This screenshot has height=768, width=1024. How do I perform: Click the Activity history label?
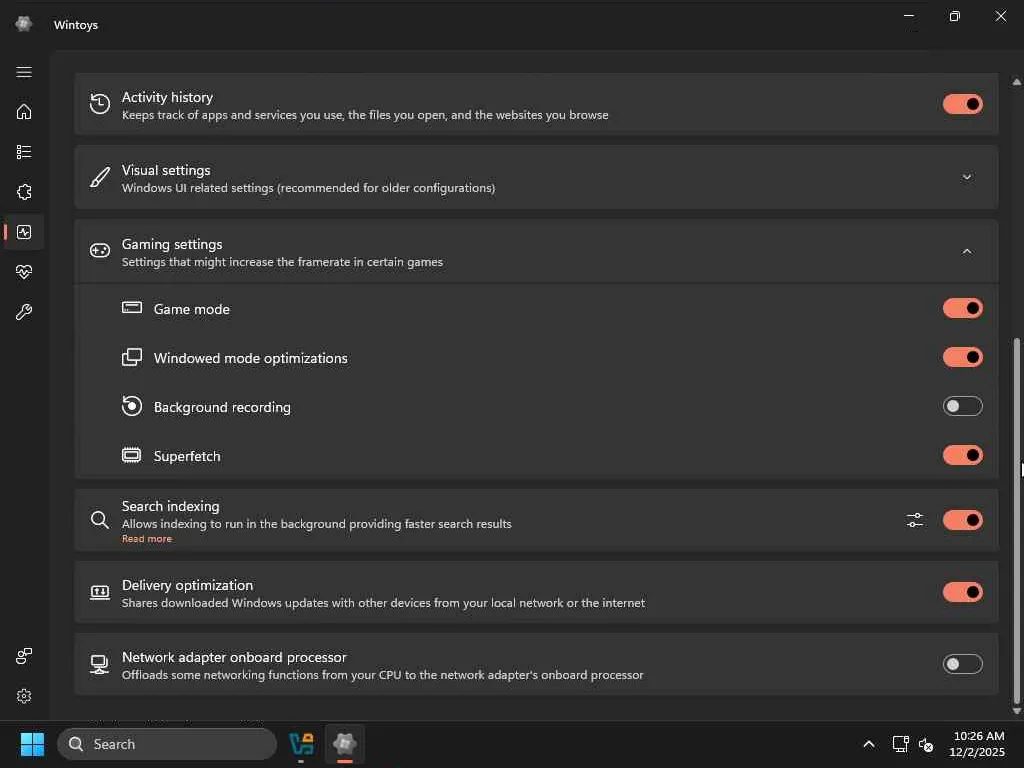pyautogui.click(x=167, y=97)
